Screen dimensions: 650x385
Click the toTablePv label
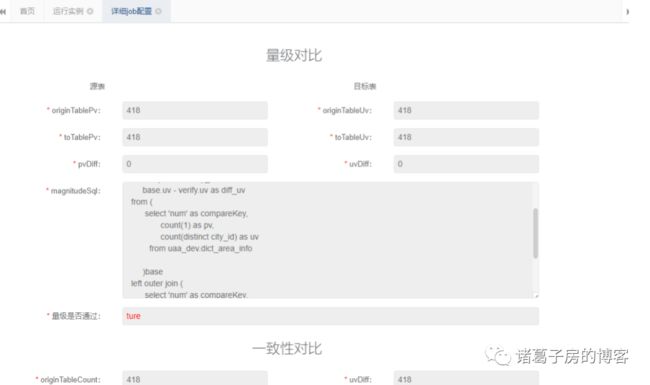(x=80, y=137)
